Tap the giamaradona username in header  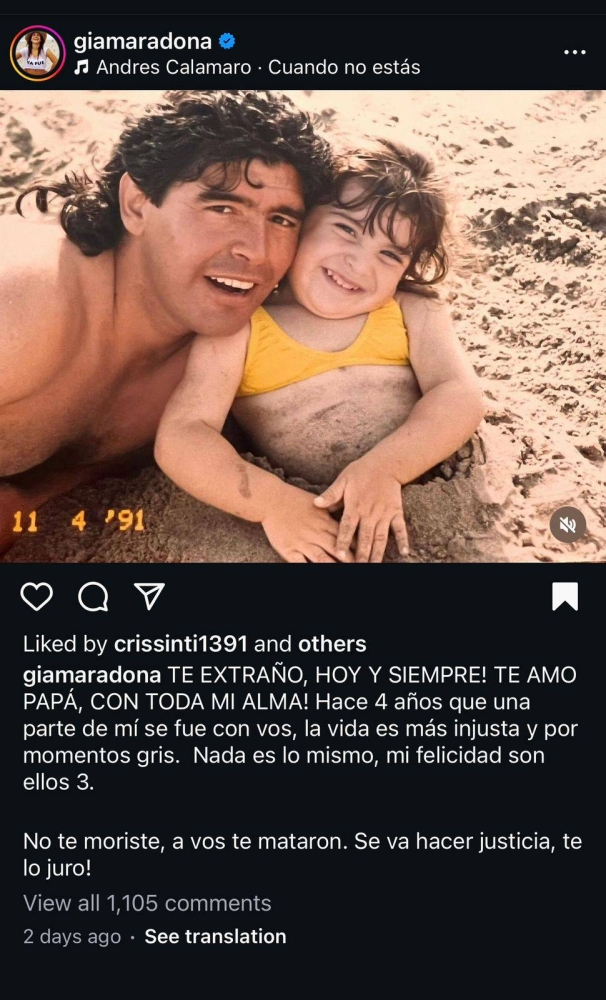point(143,41)
